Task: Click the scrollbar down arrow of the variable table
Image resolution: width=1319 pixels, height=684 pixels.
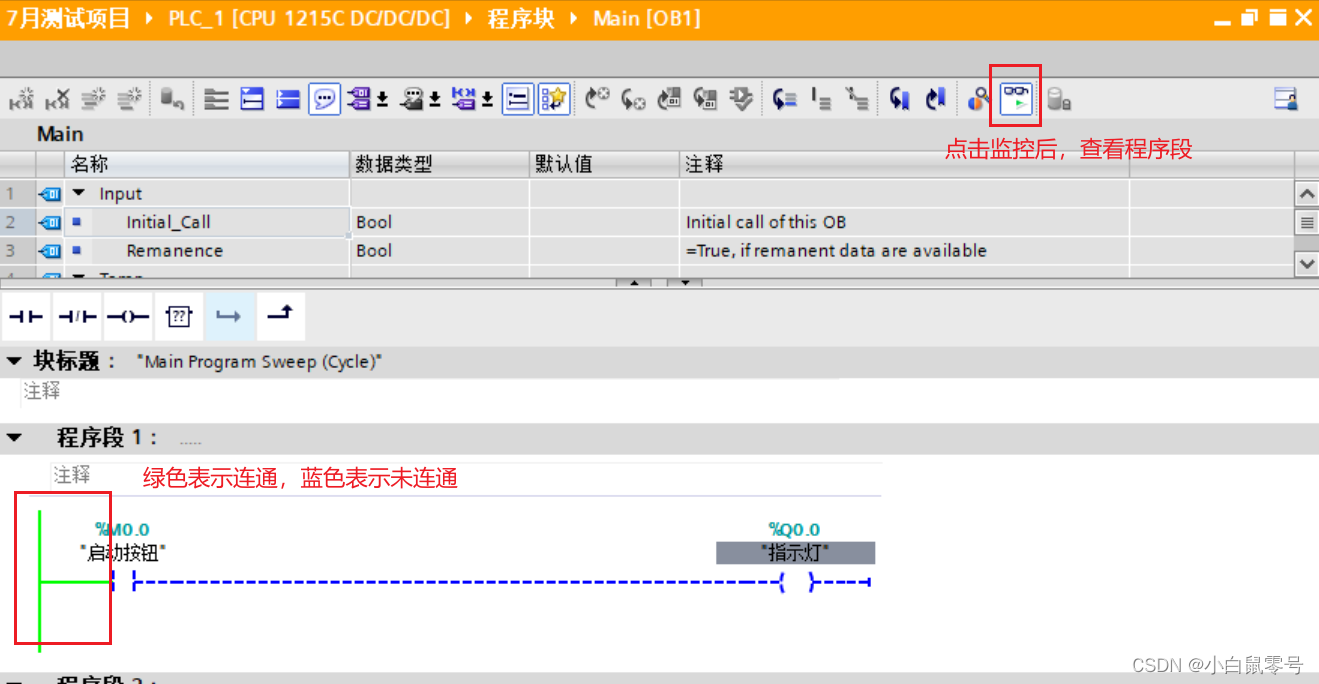Action: click(x=1306, y=263)
